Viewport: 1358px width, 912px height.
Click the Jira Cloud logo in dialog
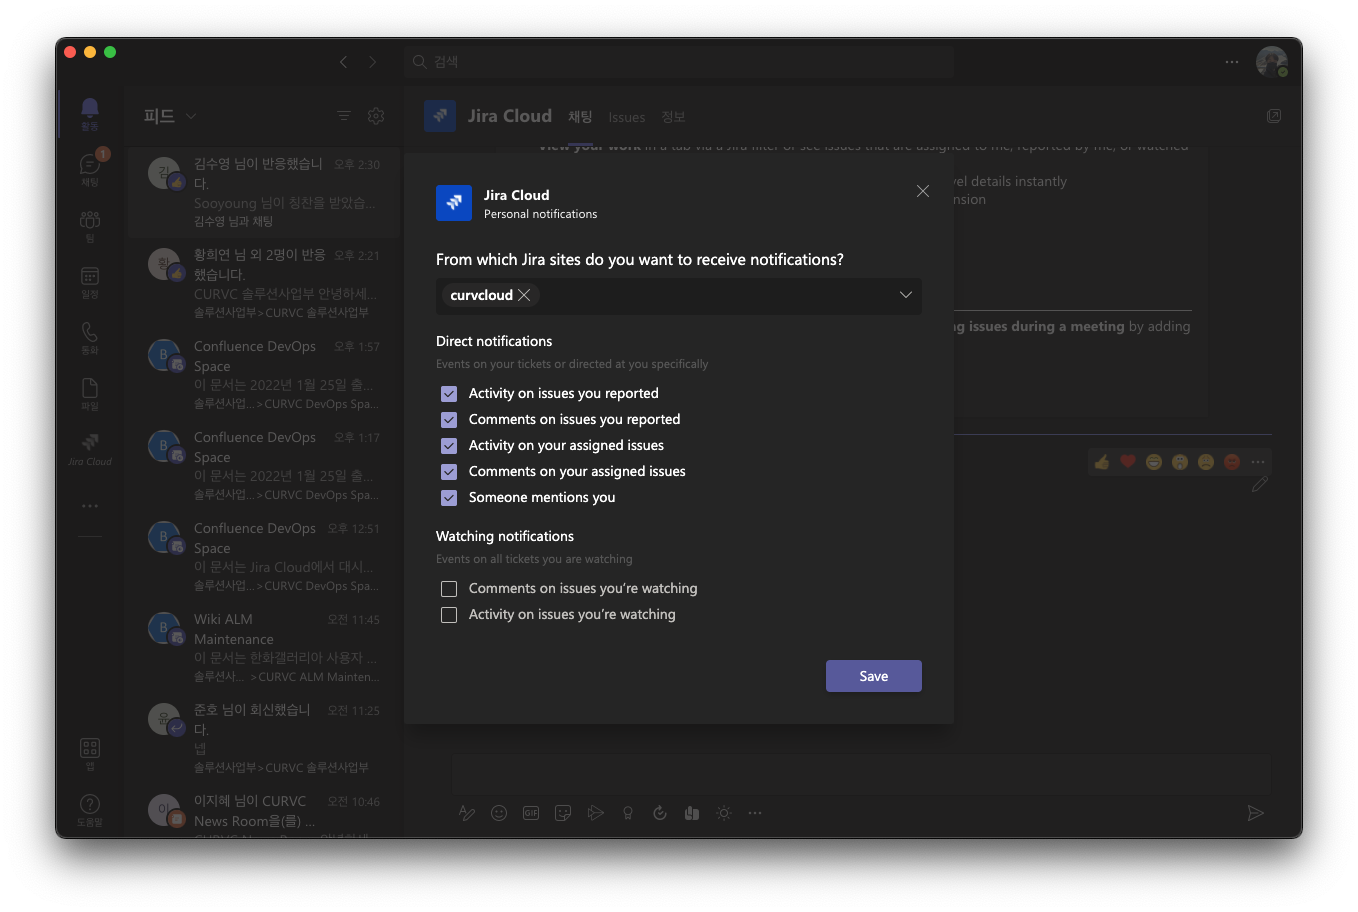[x=454, y=203]
